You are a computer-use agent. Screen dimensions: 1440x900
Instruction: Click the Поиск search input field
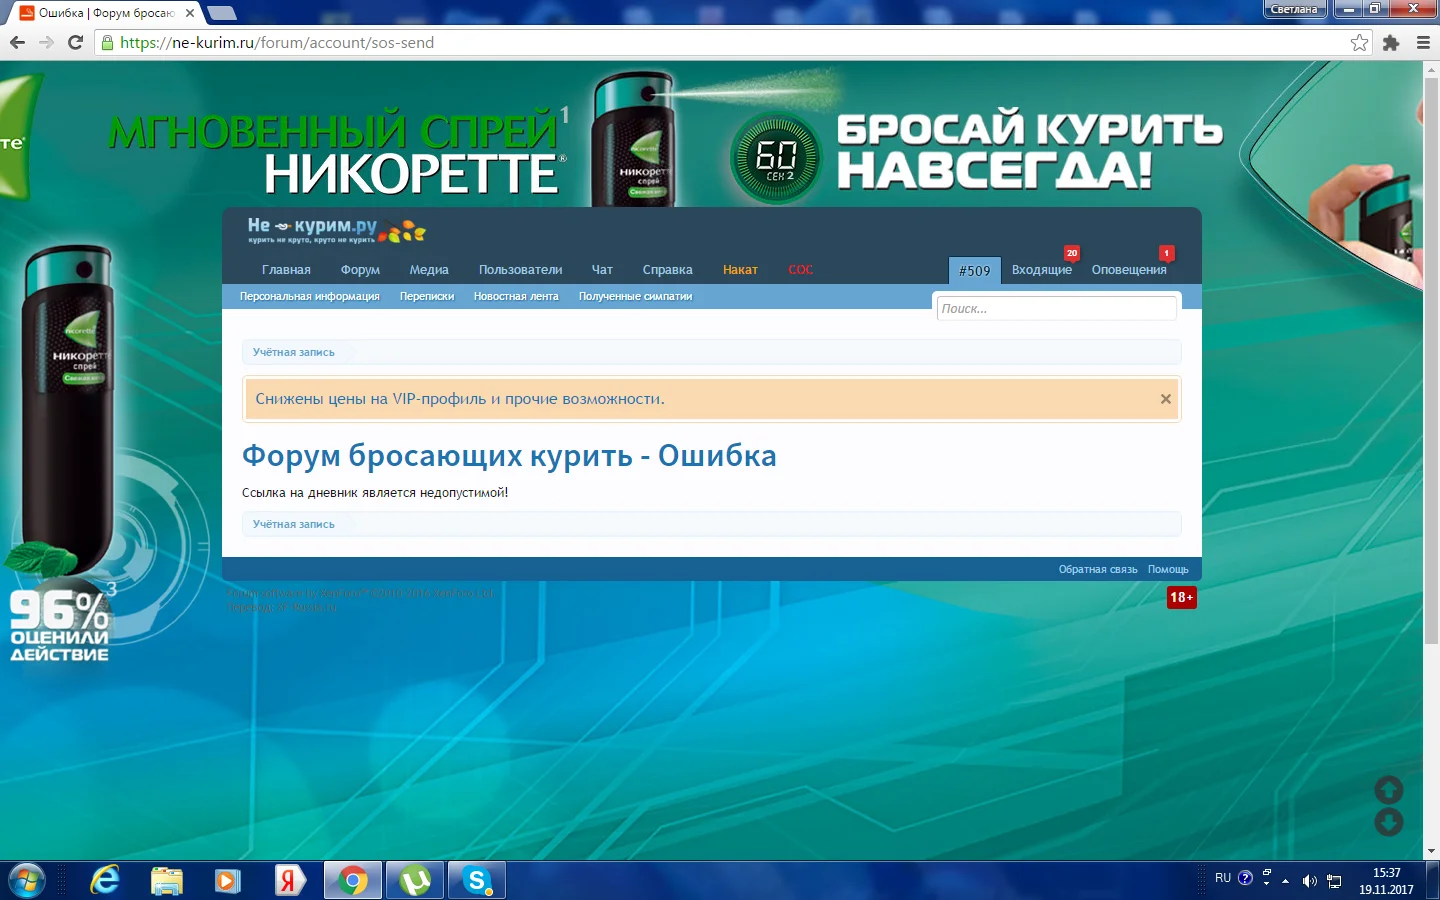pyautogui.click(x=1056, y=309)
